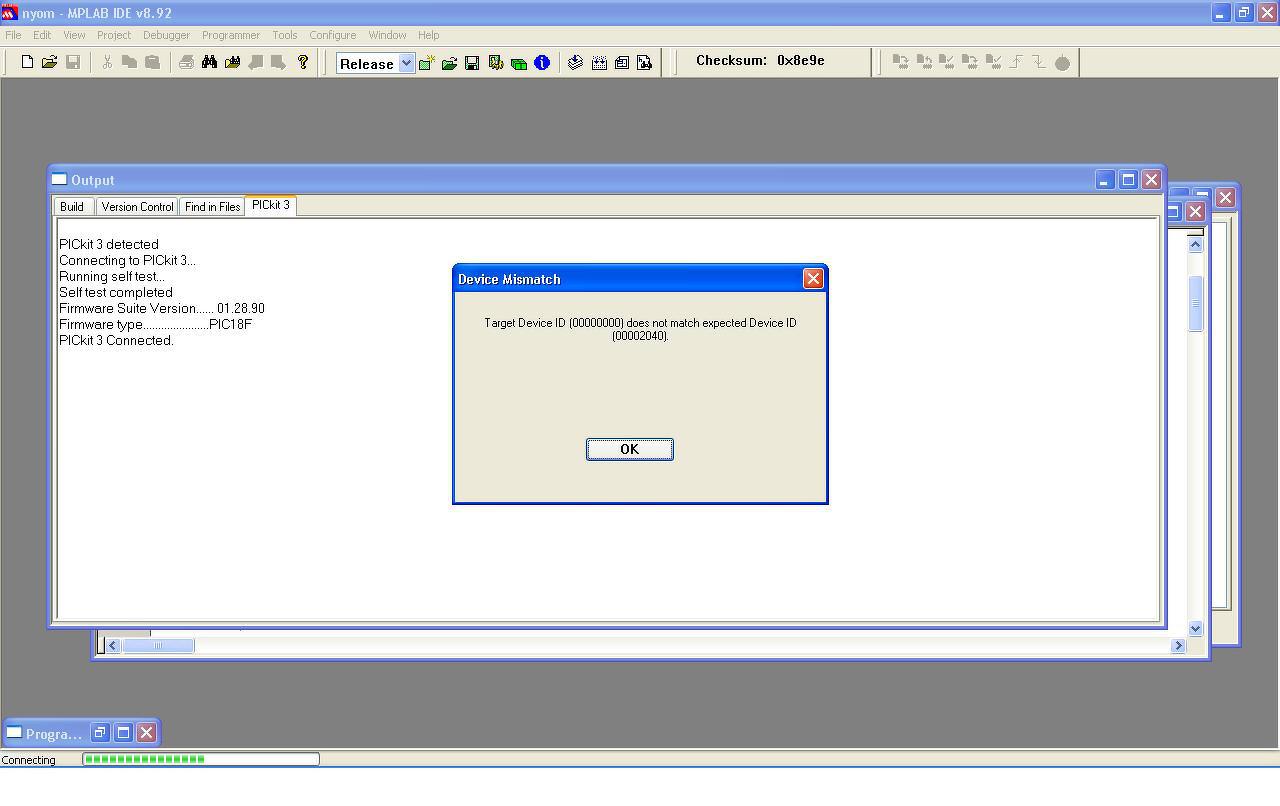
Task: Click the Hold in Reset falling-step icon
Action: (x=1039, y=62)
